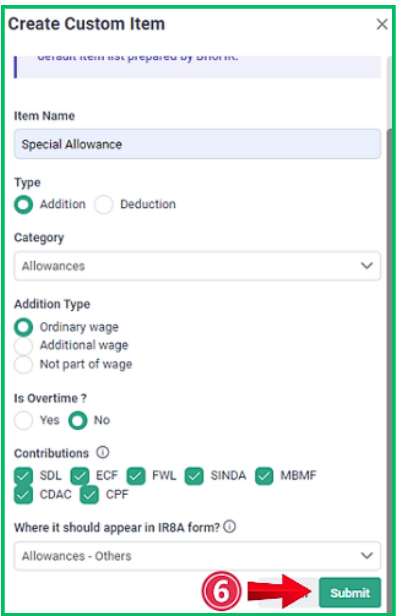Screen dimensions: 397x616
Task: Choose Additional wage addition type
Action: tap(24, 346)
